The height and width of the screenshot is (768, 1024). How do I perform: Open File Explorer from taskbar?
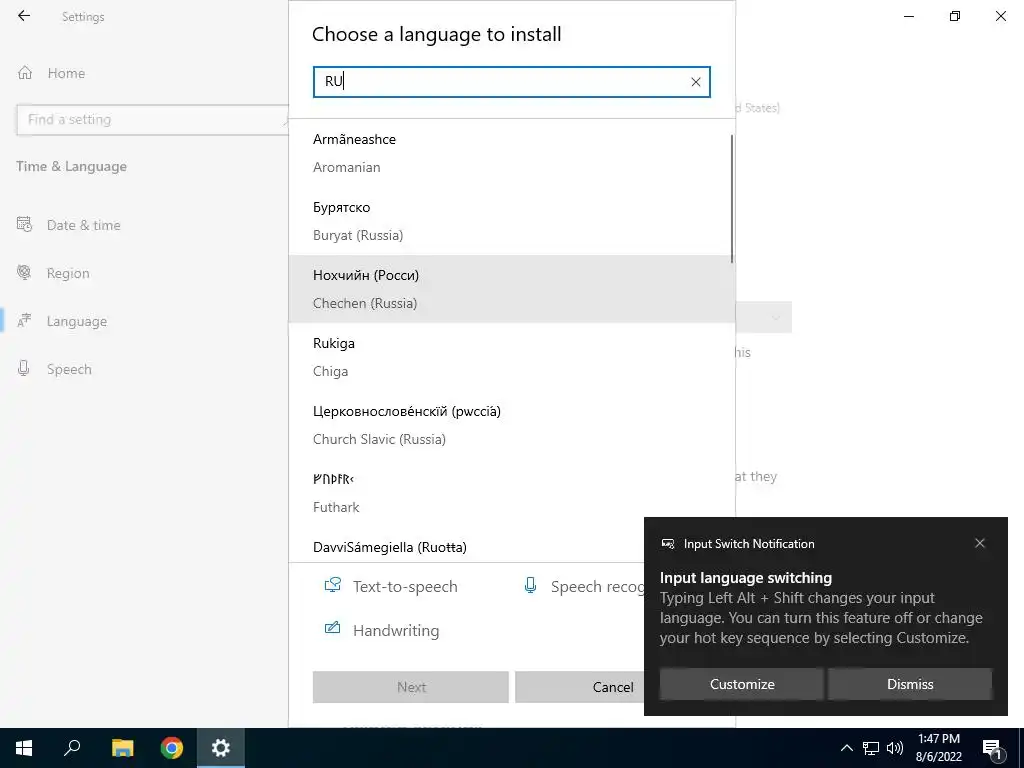coord(122,748)
